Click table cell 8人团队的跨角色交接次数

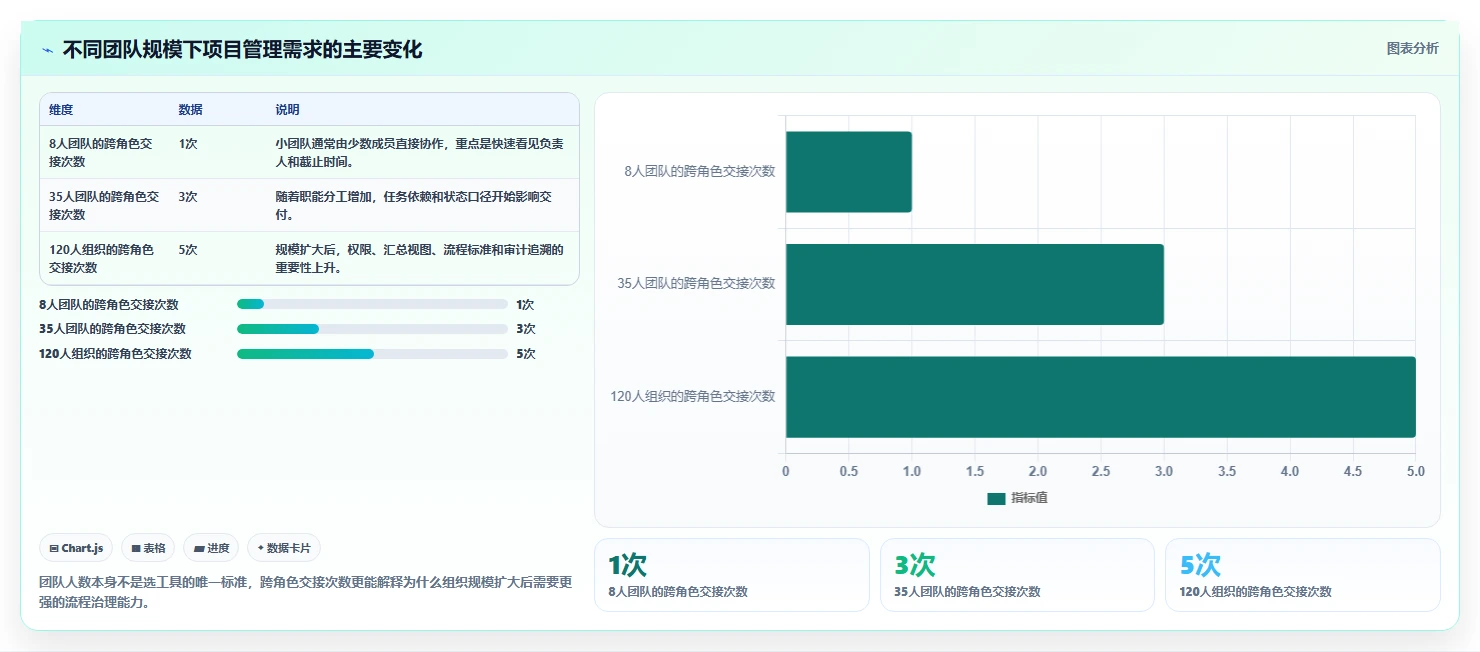101,152
